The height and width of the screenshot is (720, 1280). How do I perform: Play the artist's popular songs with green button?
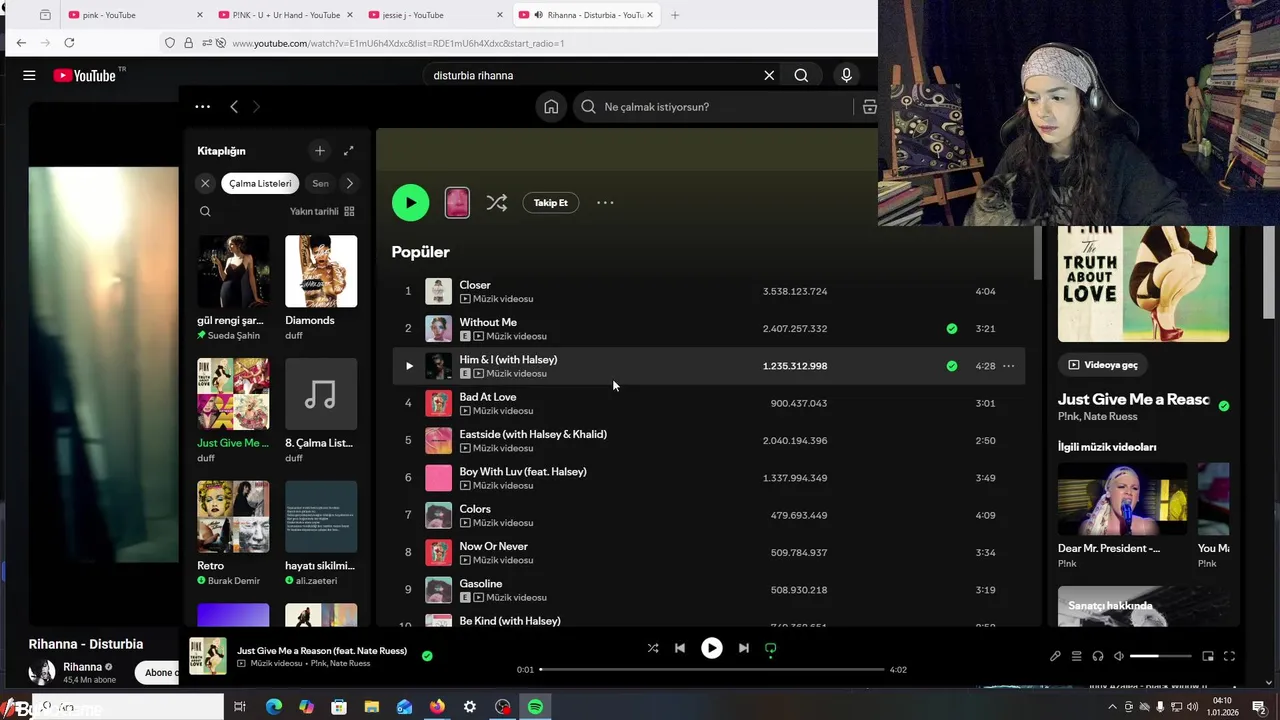pos(410,203)
